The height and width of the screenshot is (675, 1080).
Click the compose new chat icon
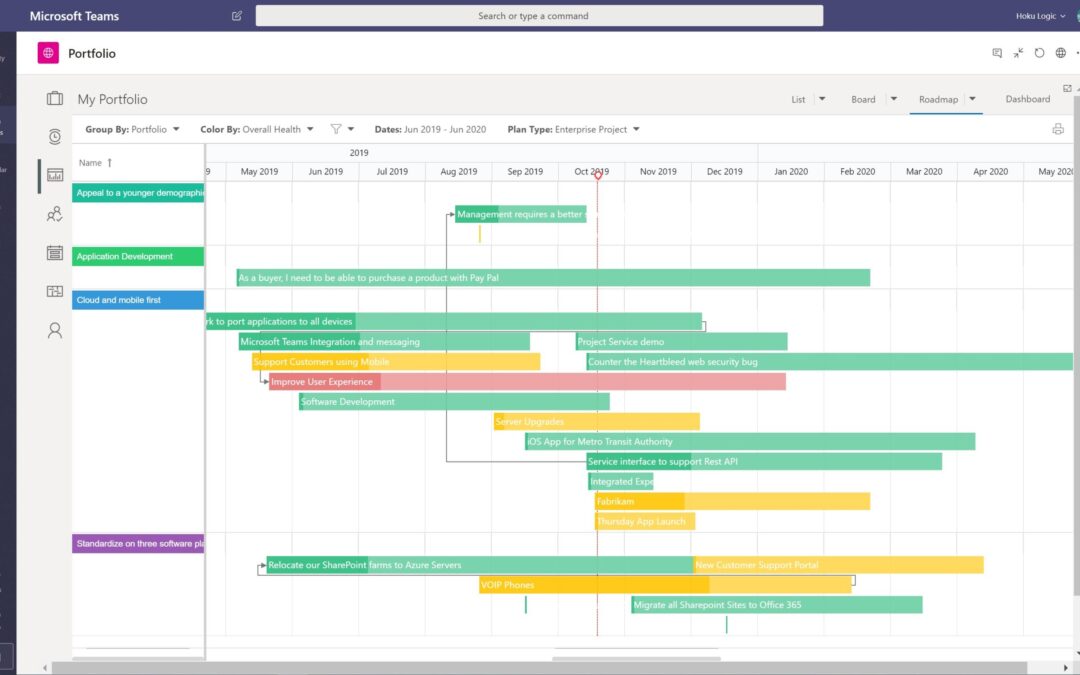pyautogui.click(x=237, y=16)
